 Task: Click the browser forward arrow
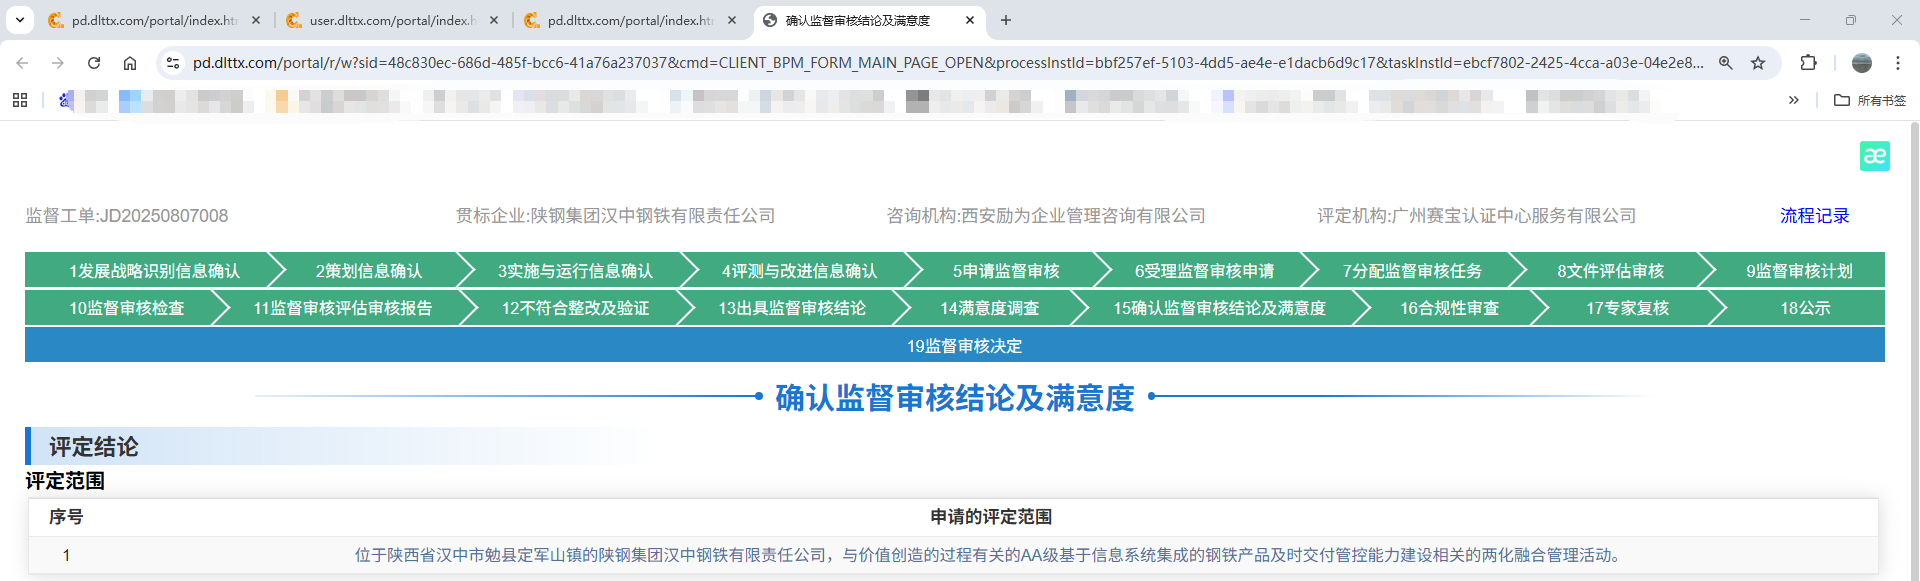pyautogui.click(x=58, y=63)
